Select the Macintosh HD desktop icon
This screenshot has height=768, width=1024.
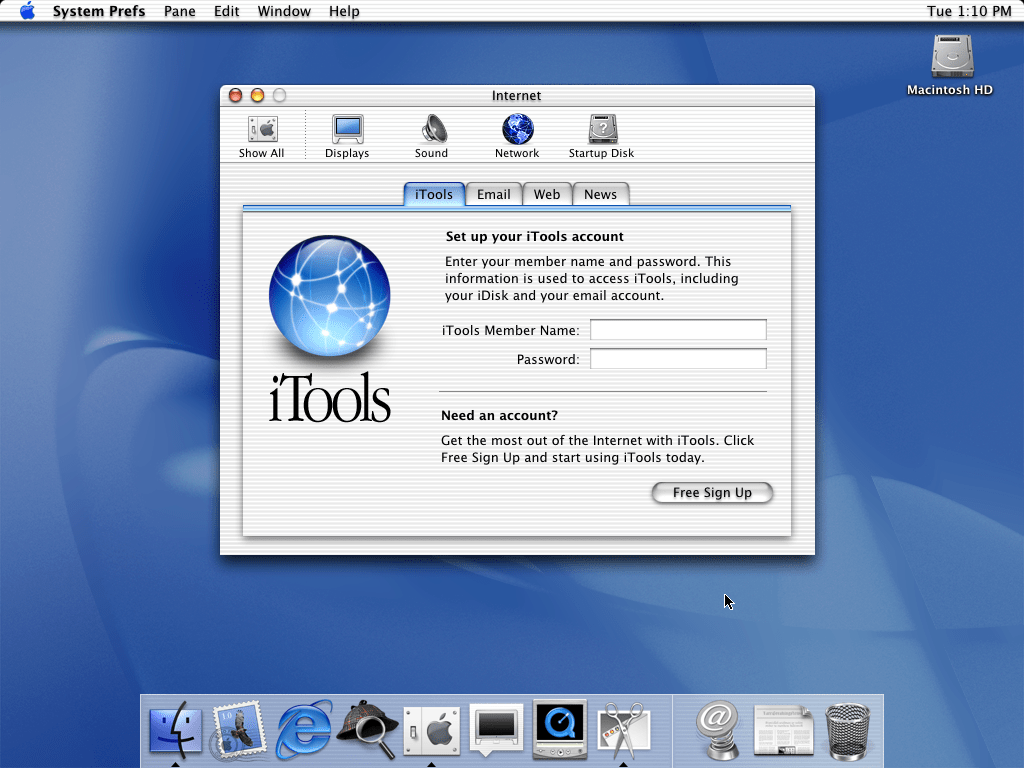click(952, 65)
